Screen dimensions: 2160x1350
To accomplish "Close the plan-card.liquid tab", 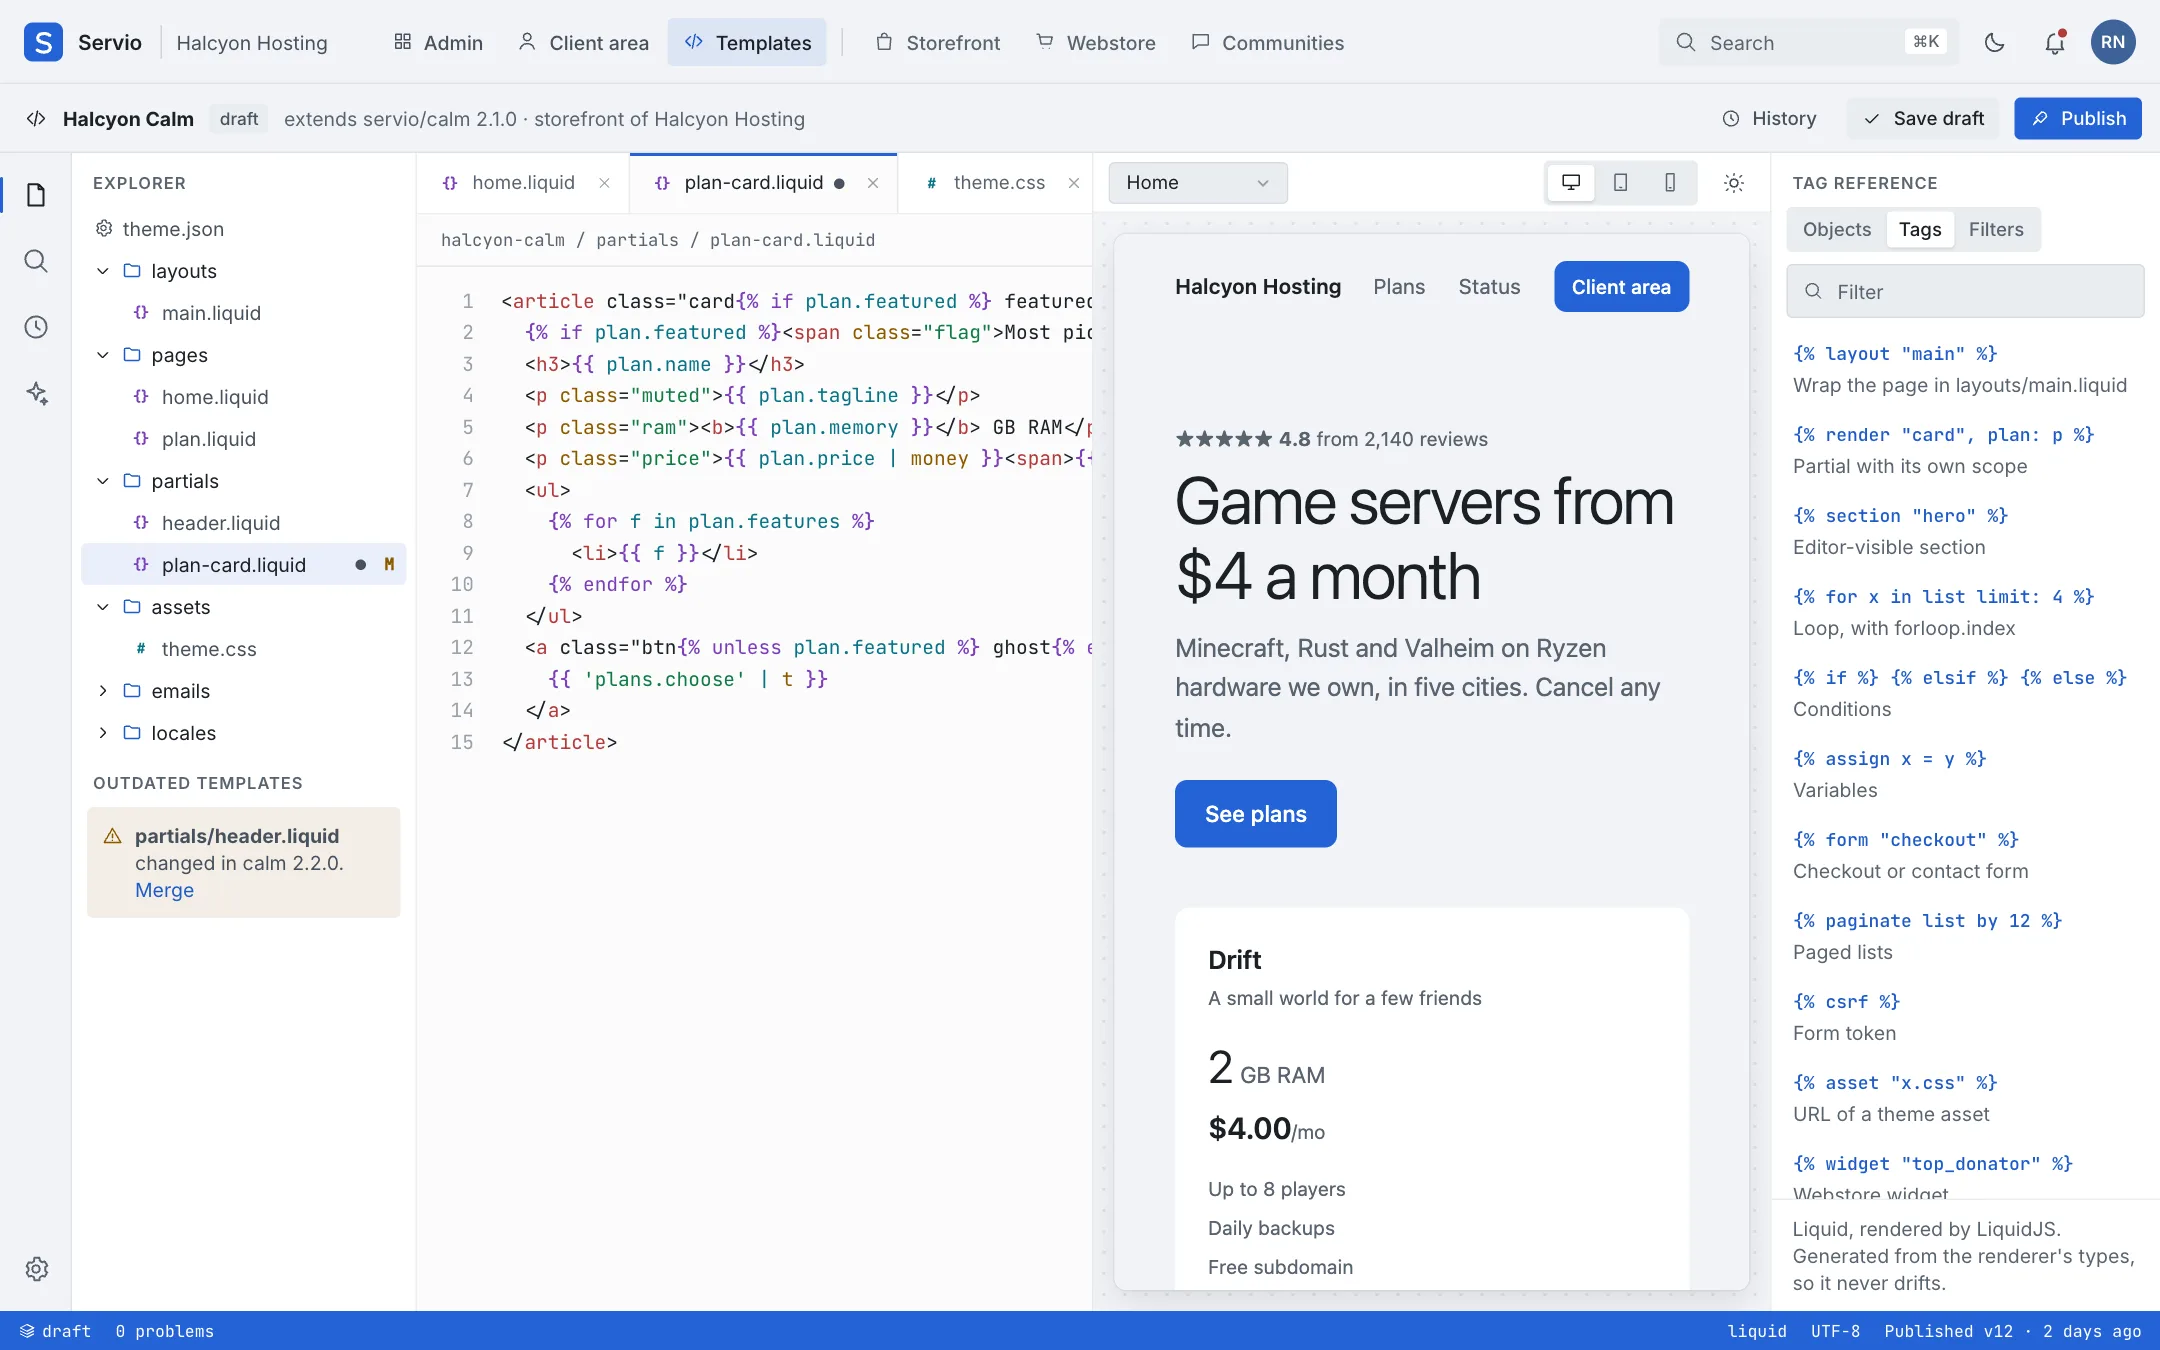I will (873, 182).
